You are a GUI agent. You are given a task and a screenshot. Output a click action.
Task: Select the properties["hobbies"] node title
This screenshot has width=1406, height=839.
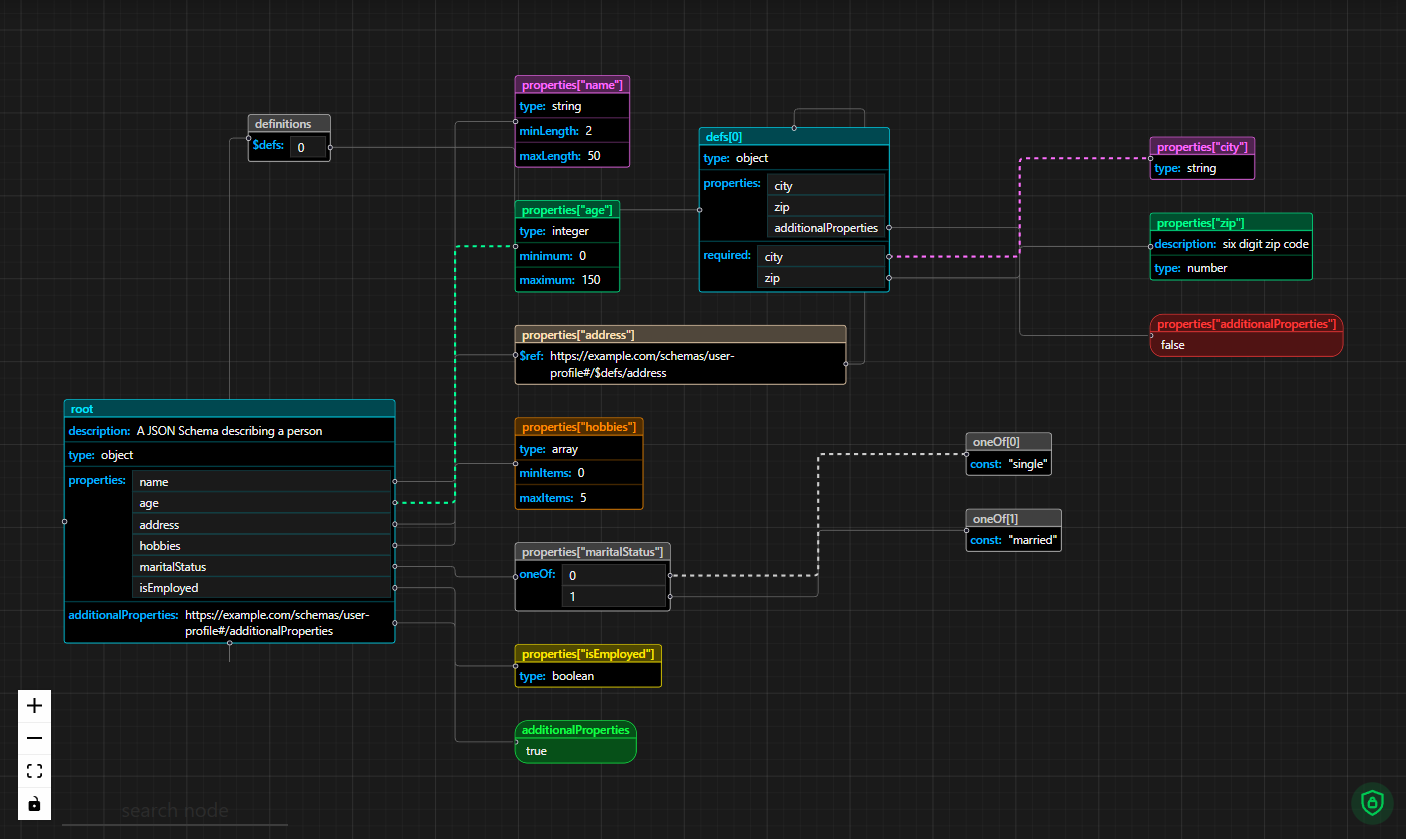tap(579, 427)
